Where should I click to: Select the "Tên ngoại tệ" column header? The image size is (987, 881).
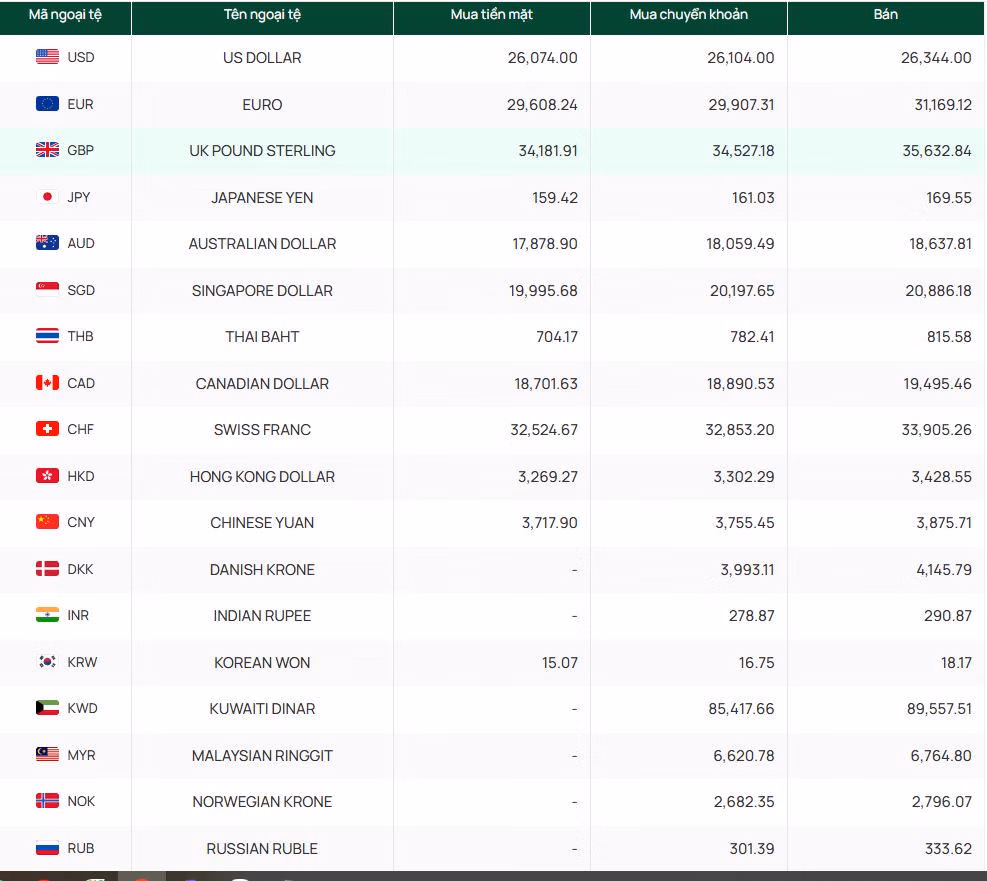[262, 15]
